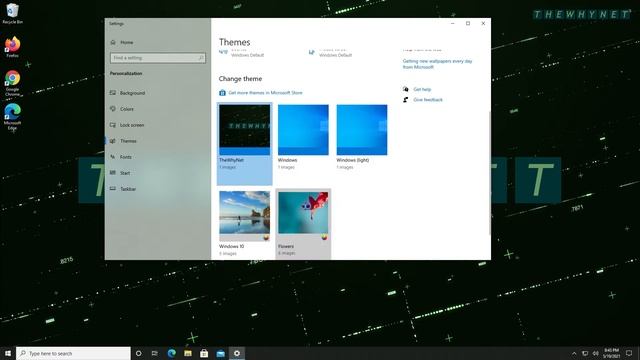The height and width of the screenshot is (360, 640).
Task: Launch Firefox from desktop shortcut
Action: coord(12,47)
